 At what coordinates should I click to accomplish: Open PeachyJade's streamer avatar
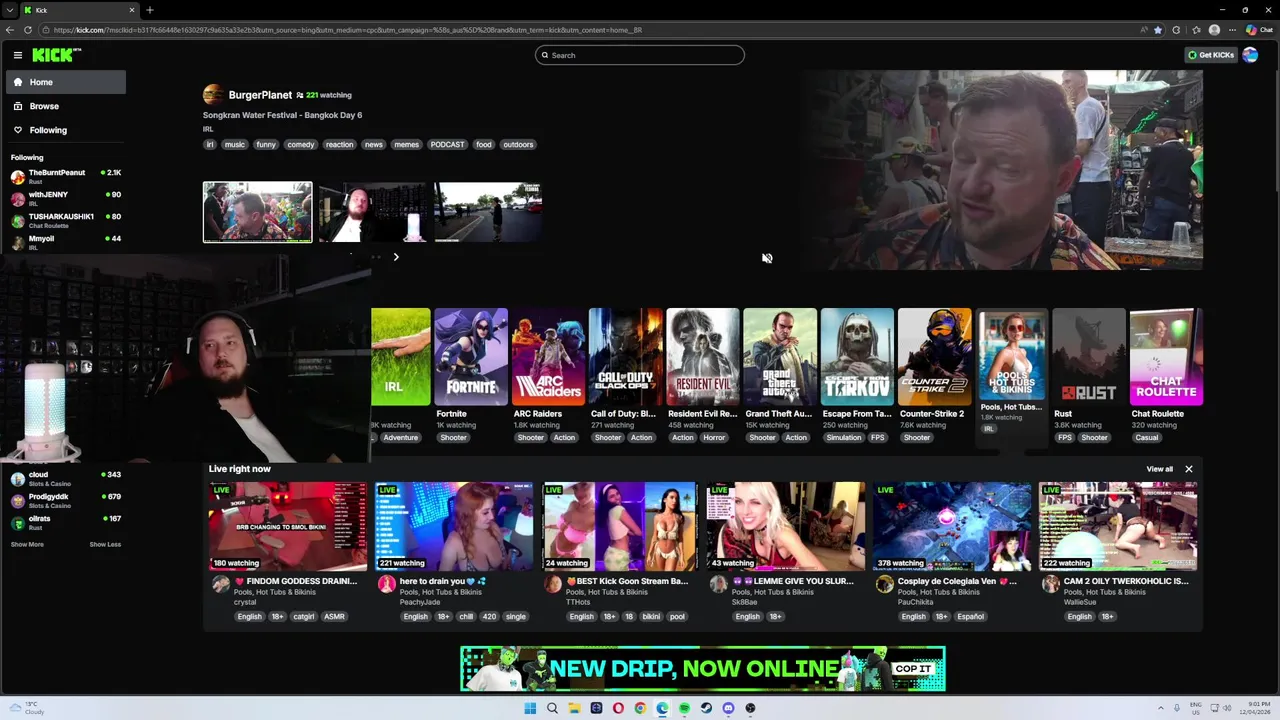click(x=386, y=585)
